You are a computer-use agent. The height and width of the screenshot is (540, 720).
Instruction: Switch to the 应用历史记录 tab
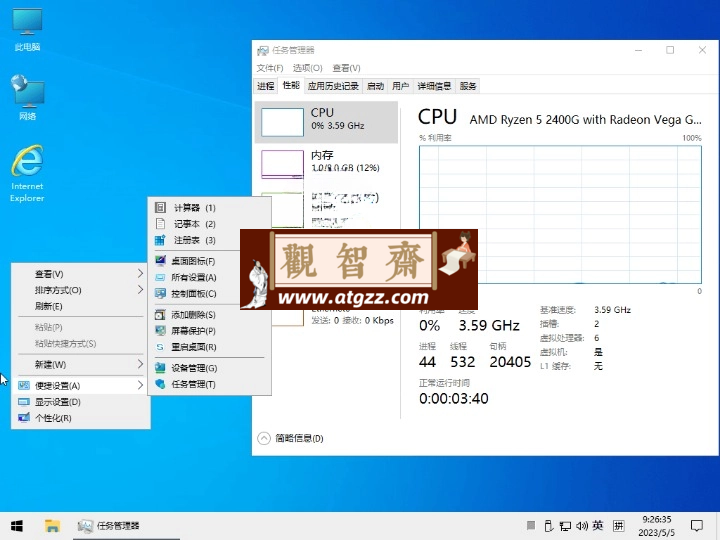coord(333,86)
